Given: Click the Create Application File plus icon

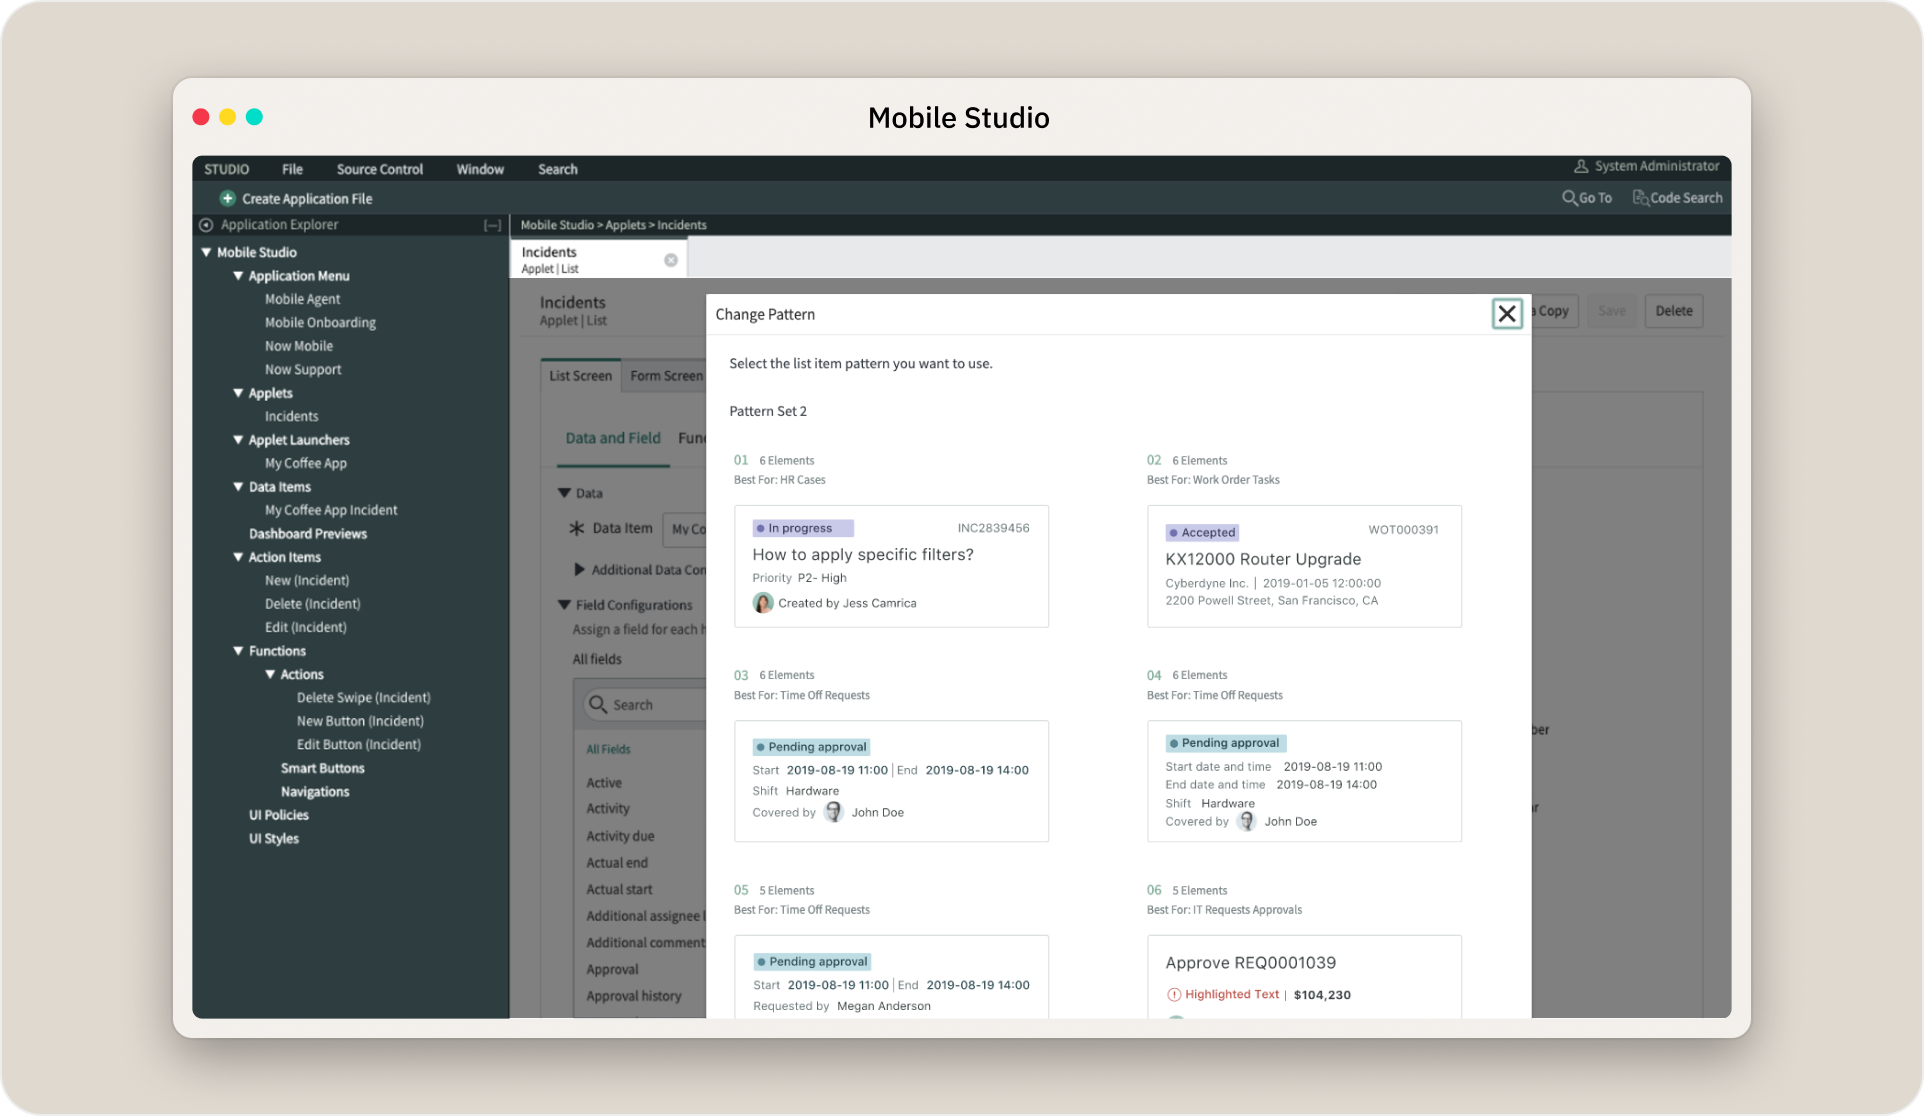Looking at the screenshot, I should pos(227,198).
